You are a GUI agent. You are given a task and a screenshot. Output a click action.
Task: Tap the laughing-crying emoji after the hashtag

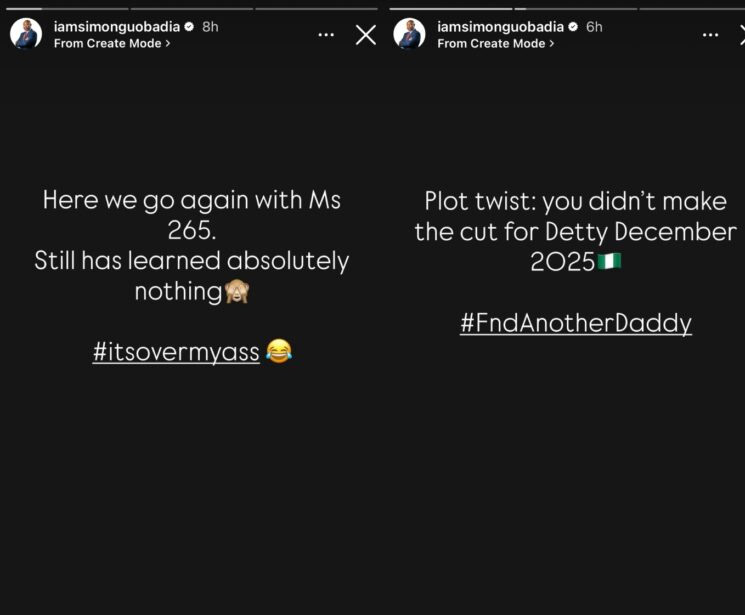tap(279, 351)
